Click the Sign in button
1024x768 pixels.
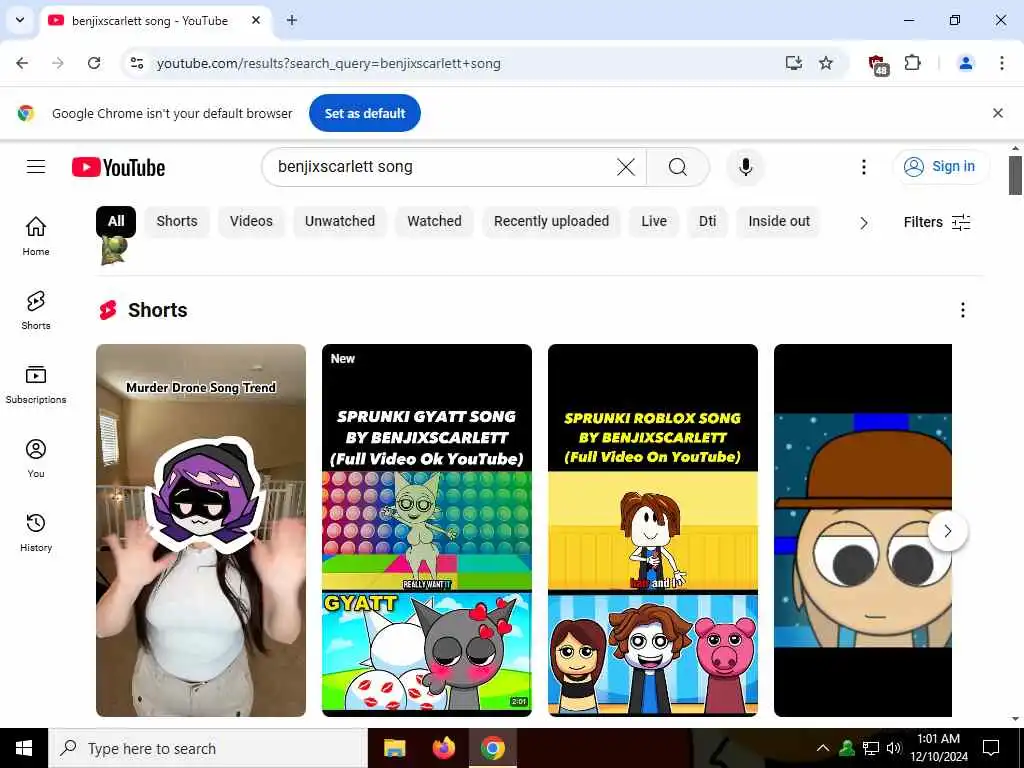[940, 167]
